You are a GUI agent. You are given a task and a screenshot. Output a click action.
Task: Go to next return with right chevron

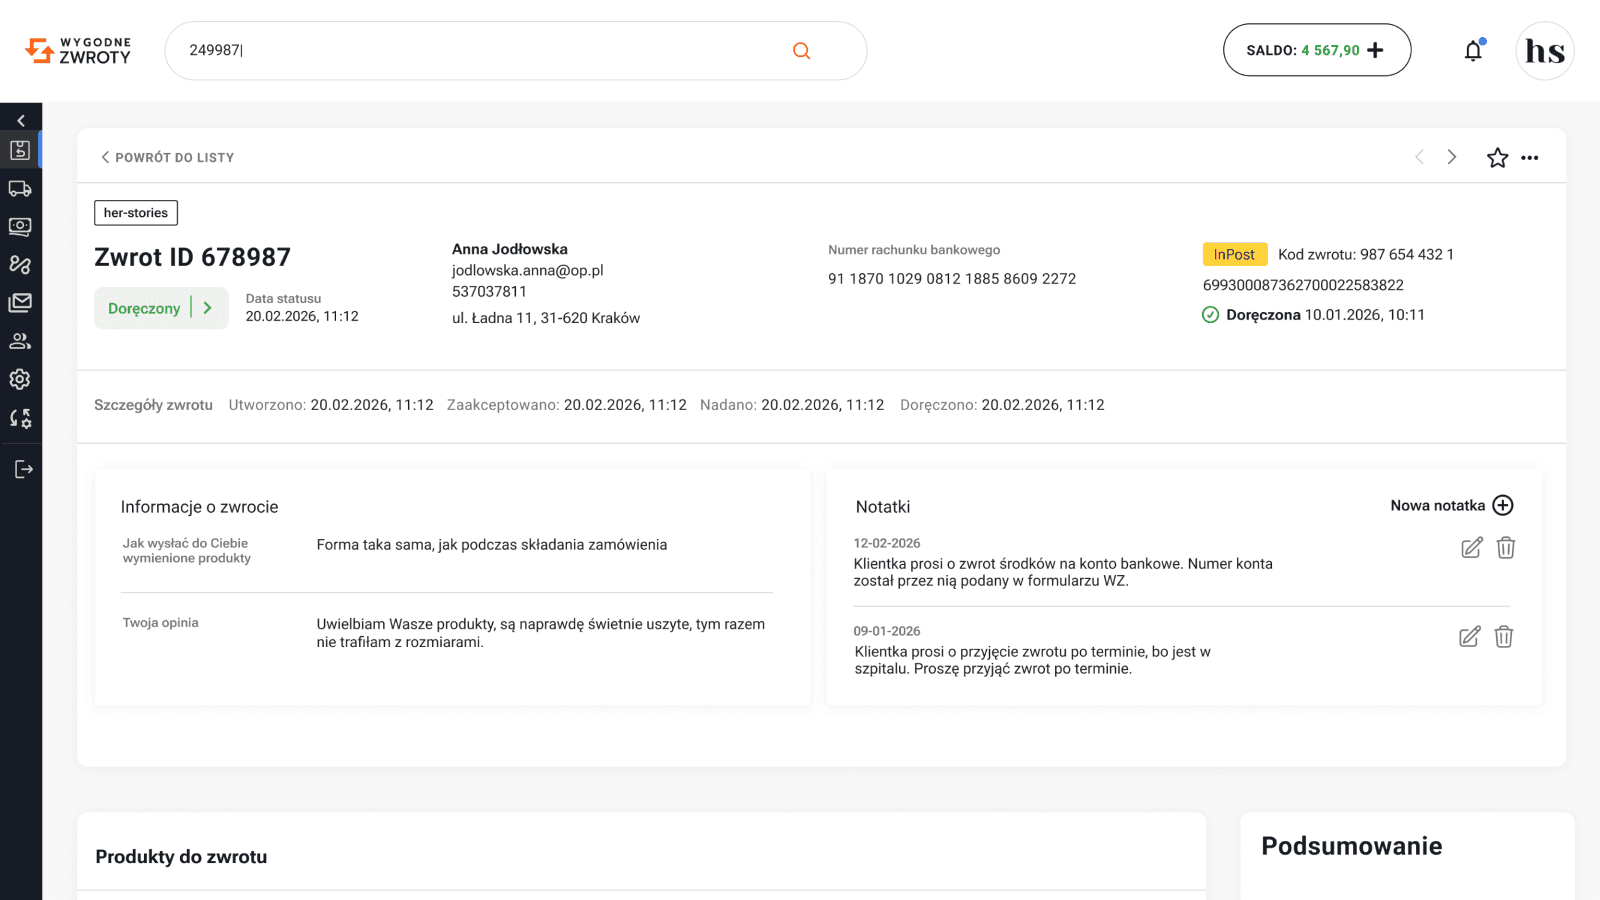1452,157
